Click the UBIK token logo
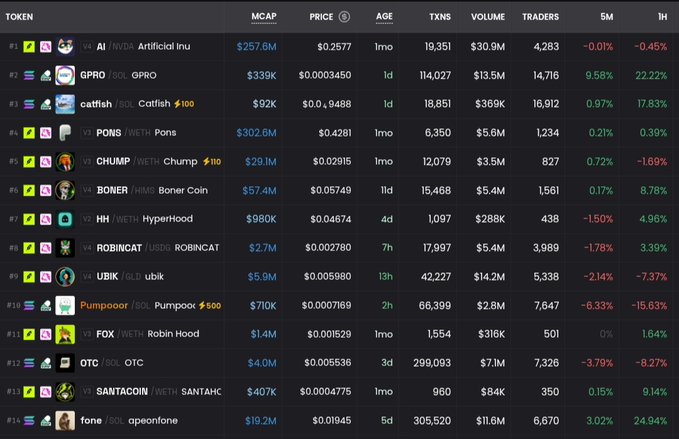Screen dimensions: 679x439 point(65,277)
